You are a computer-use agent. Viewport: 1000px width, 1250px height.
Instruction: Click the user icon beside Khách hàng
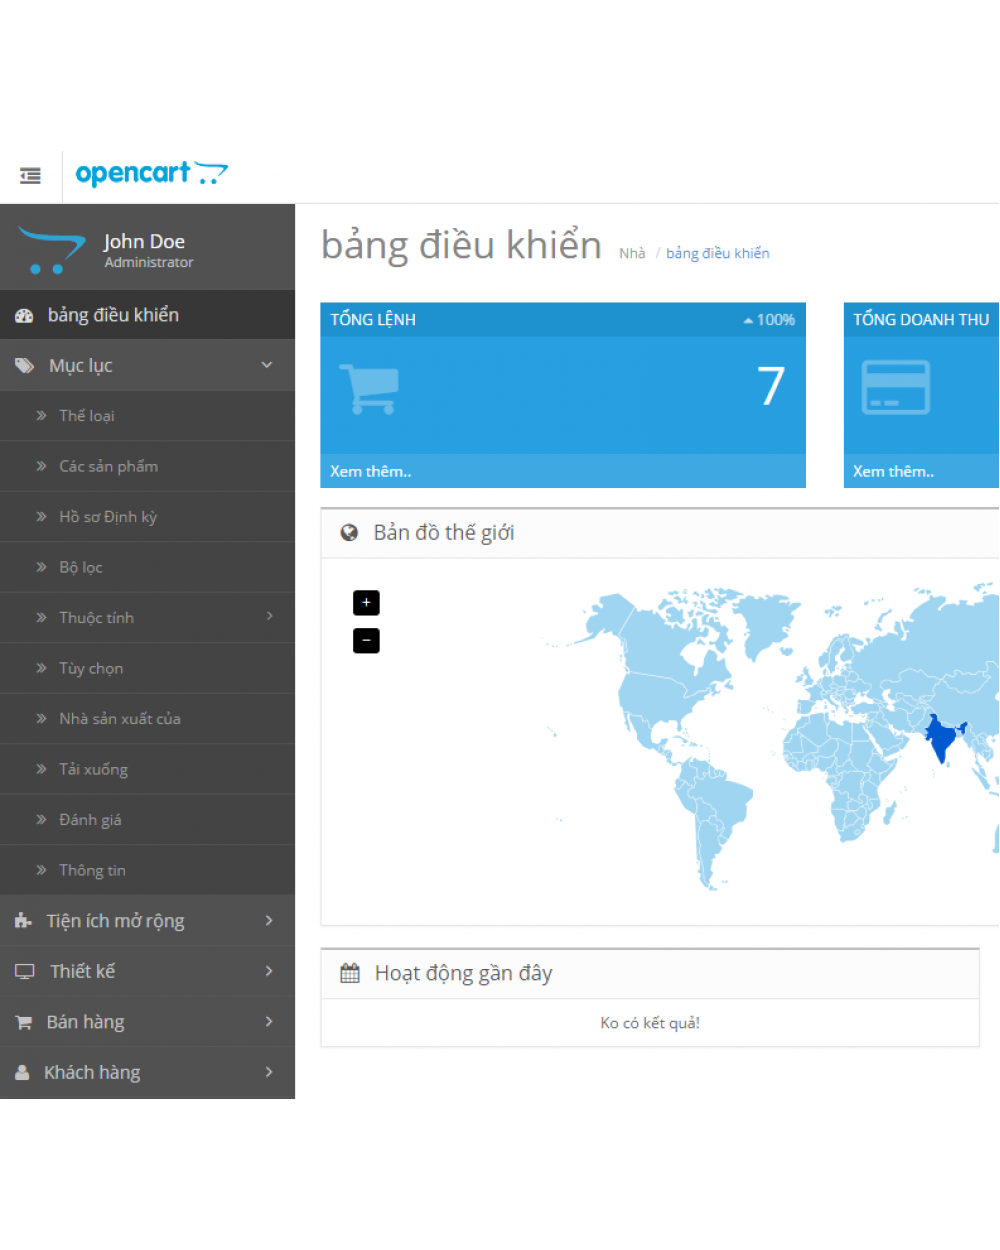pos(22,1072)
